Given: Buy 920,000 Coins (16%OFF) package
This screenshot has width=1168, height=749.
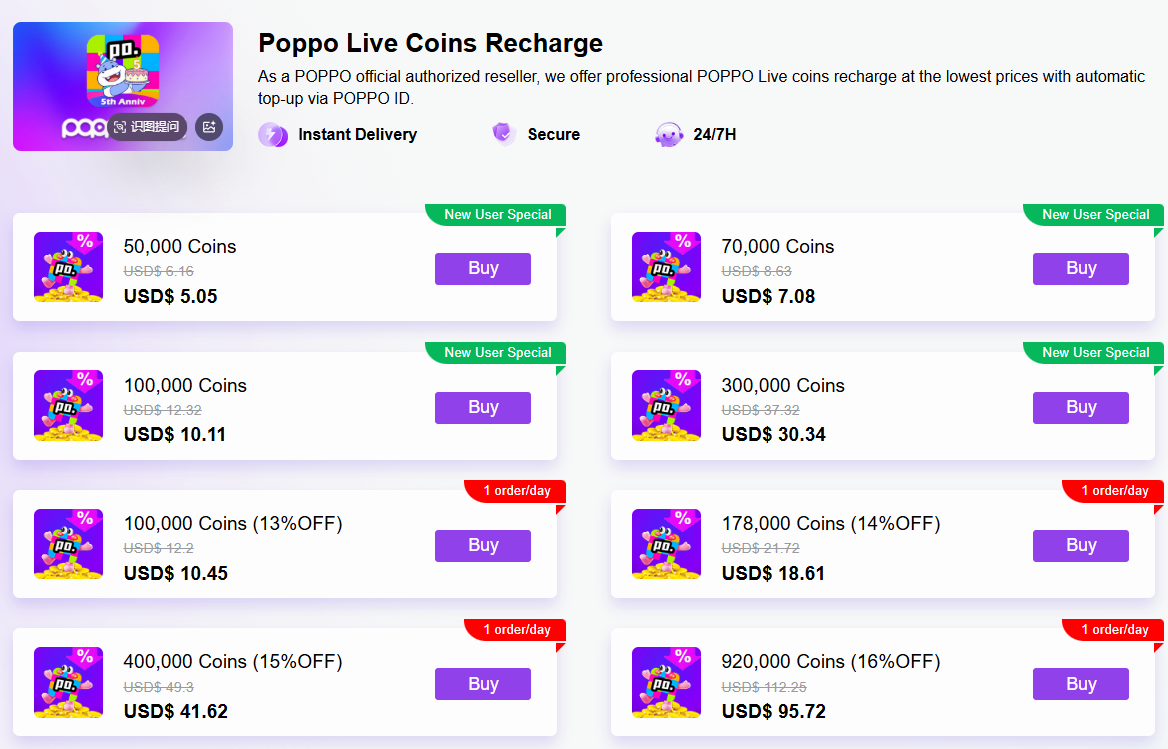Looking at the screenshot, I should click(x=1080, y=684).
